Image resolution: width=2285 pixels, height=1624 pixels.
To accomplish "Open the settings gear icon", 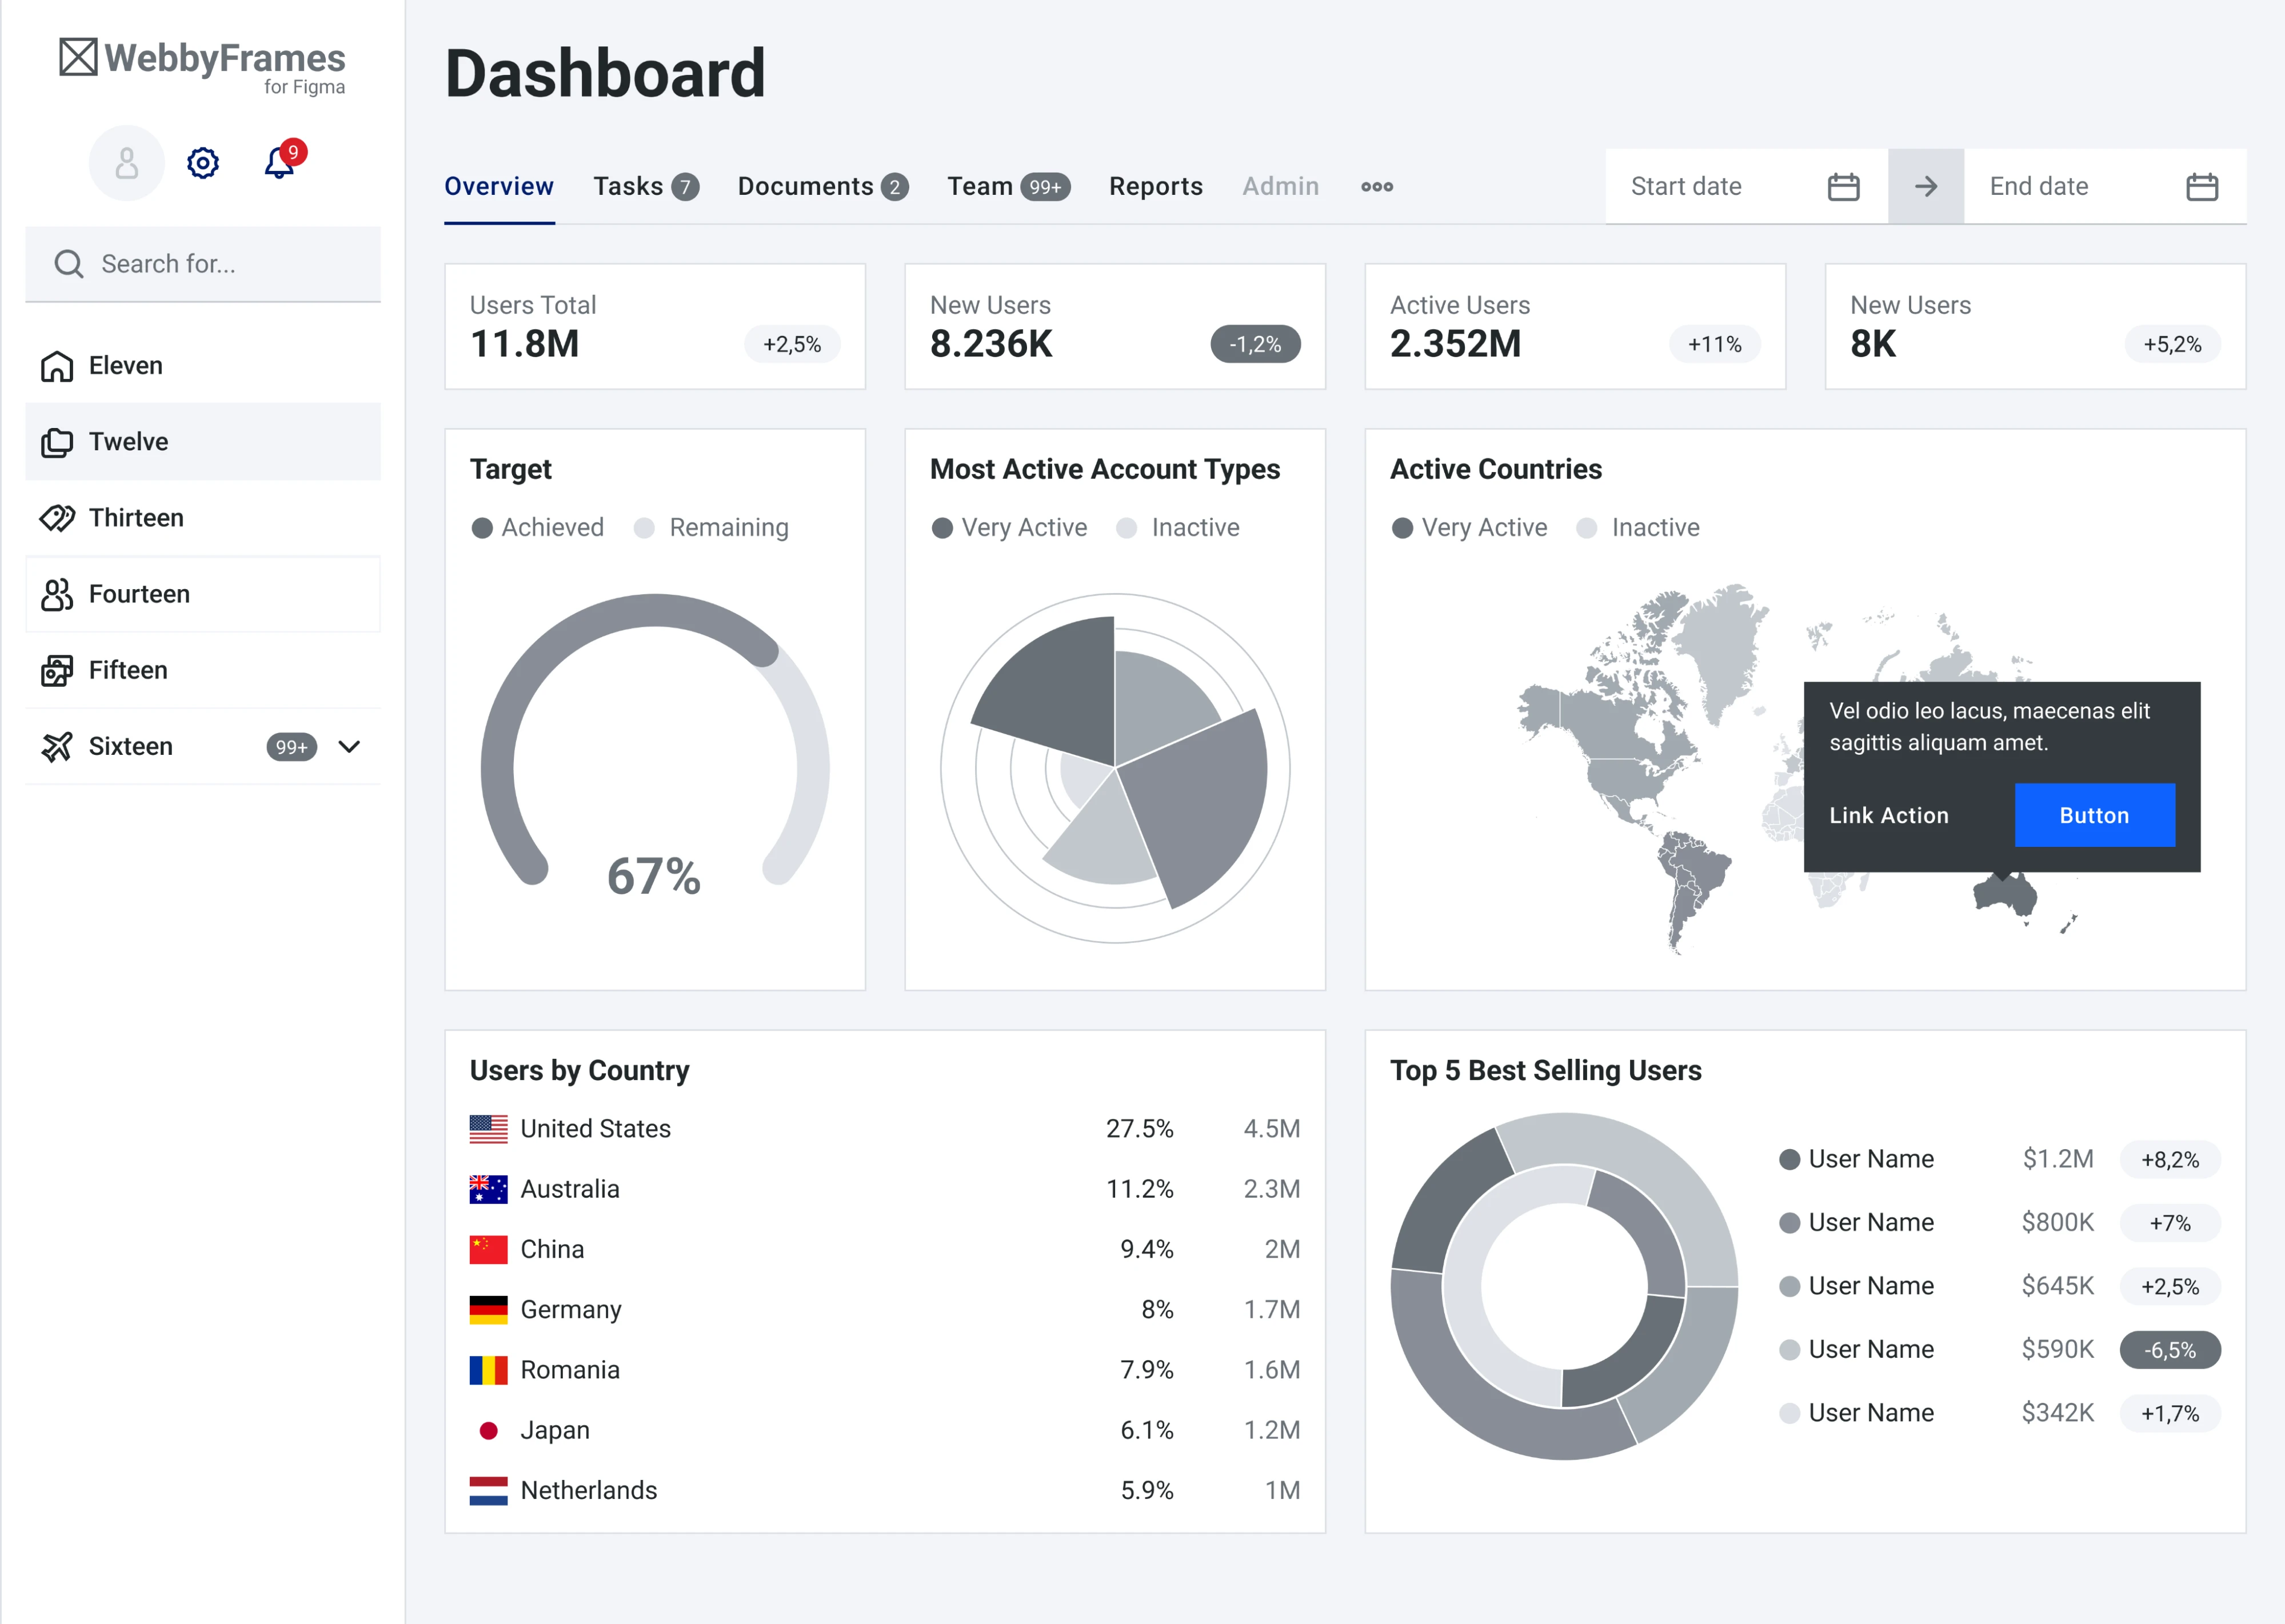I will click(202, 163).
